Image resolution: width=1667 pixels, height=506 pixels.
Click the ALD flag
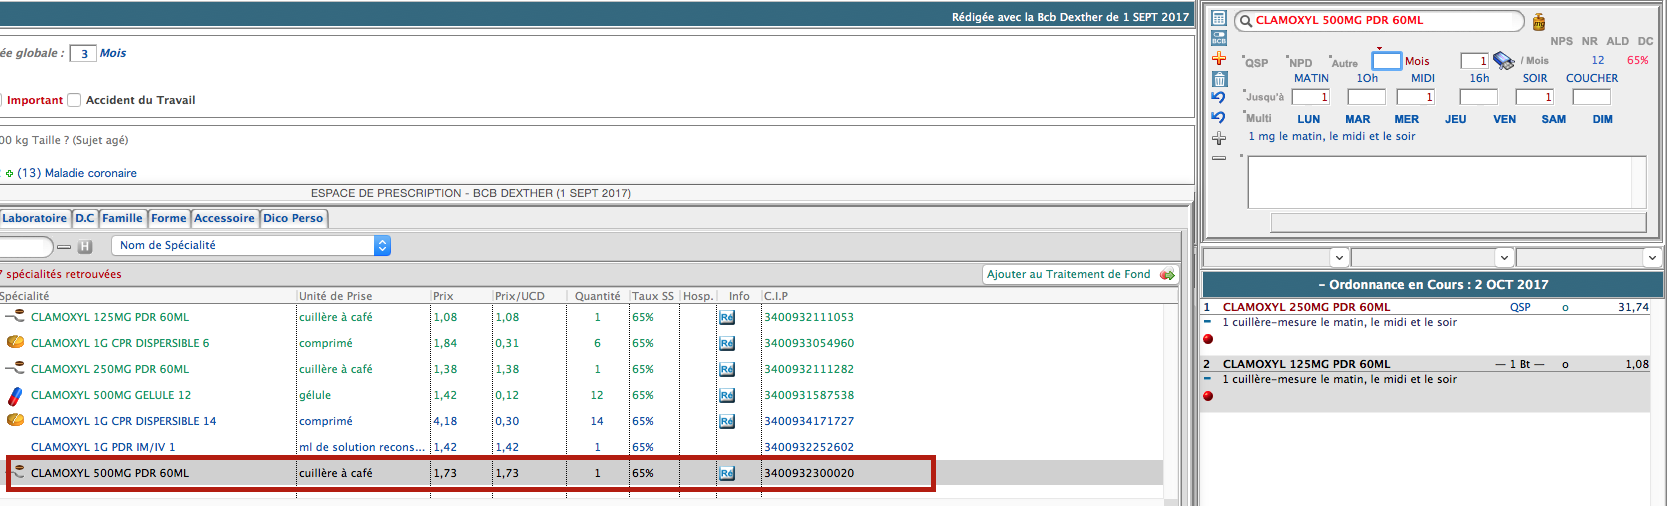pos(1617,42)
